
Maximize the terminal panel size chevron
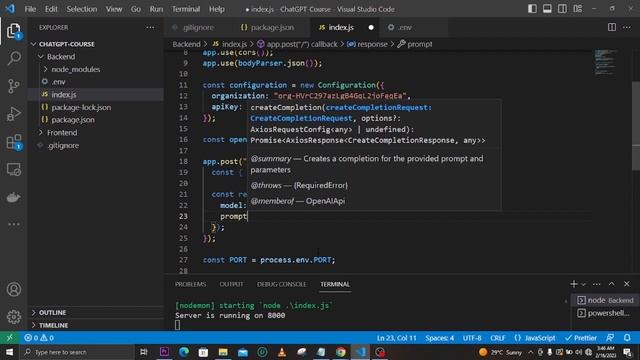611,284
